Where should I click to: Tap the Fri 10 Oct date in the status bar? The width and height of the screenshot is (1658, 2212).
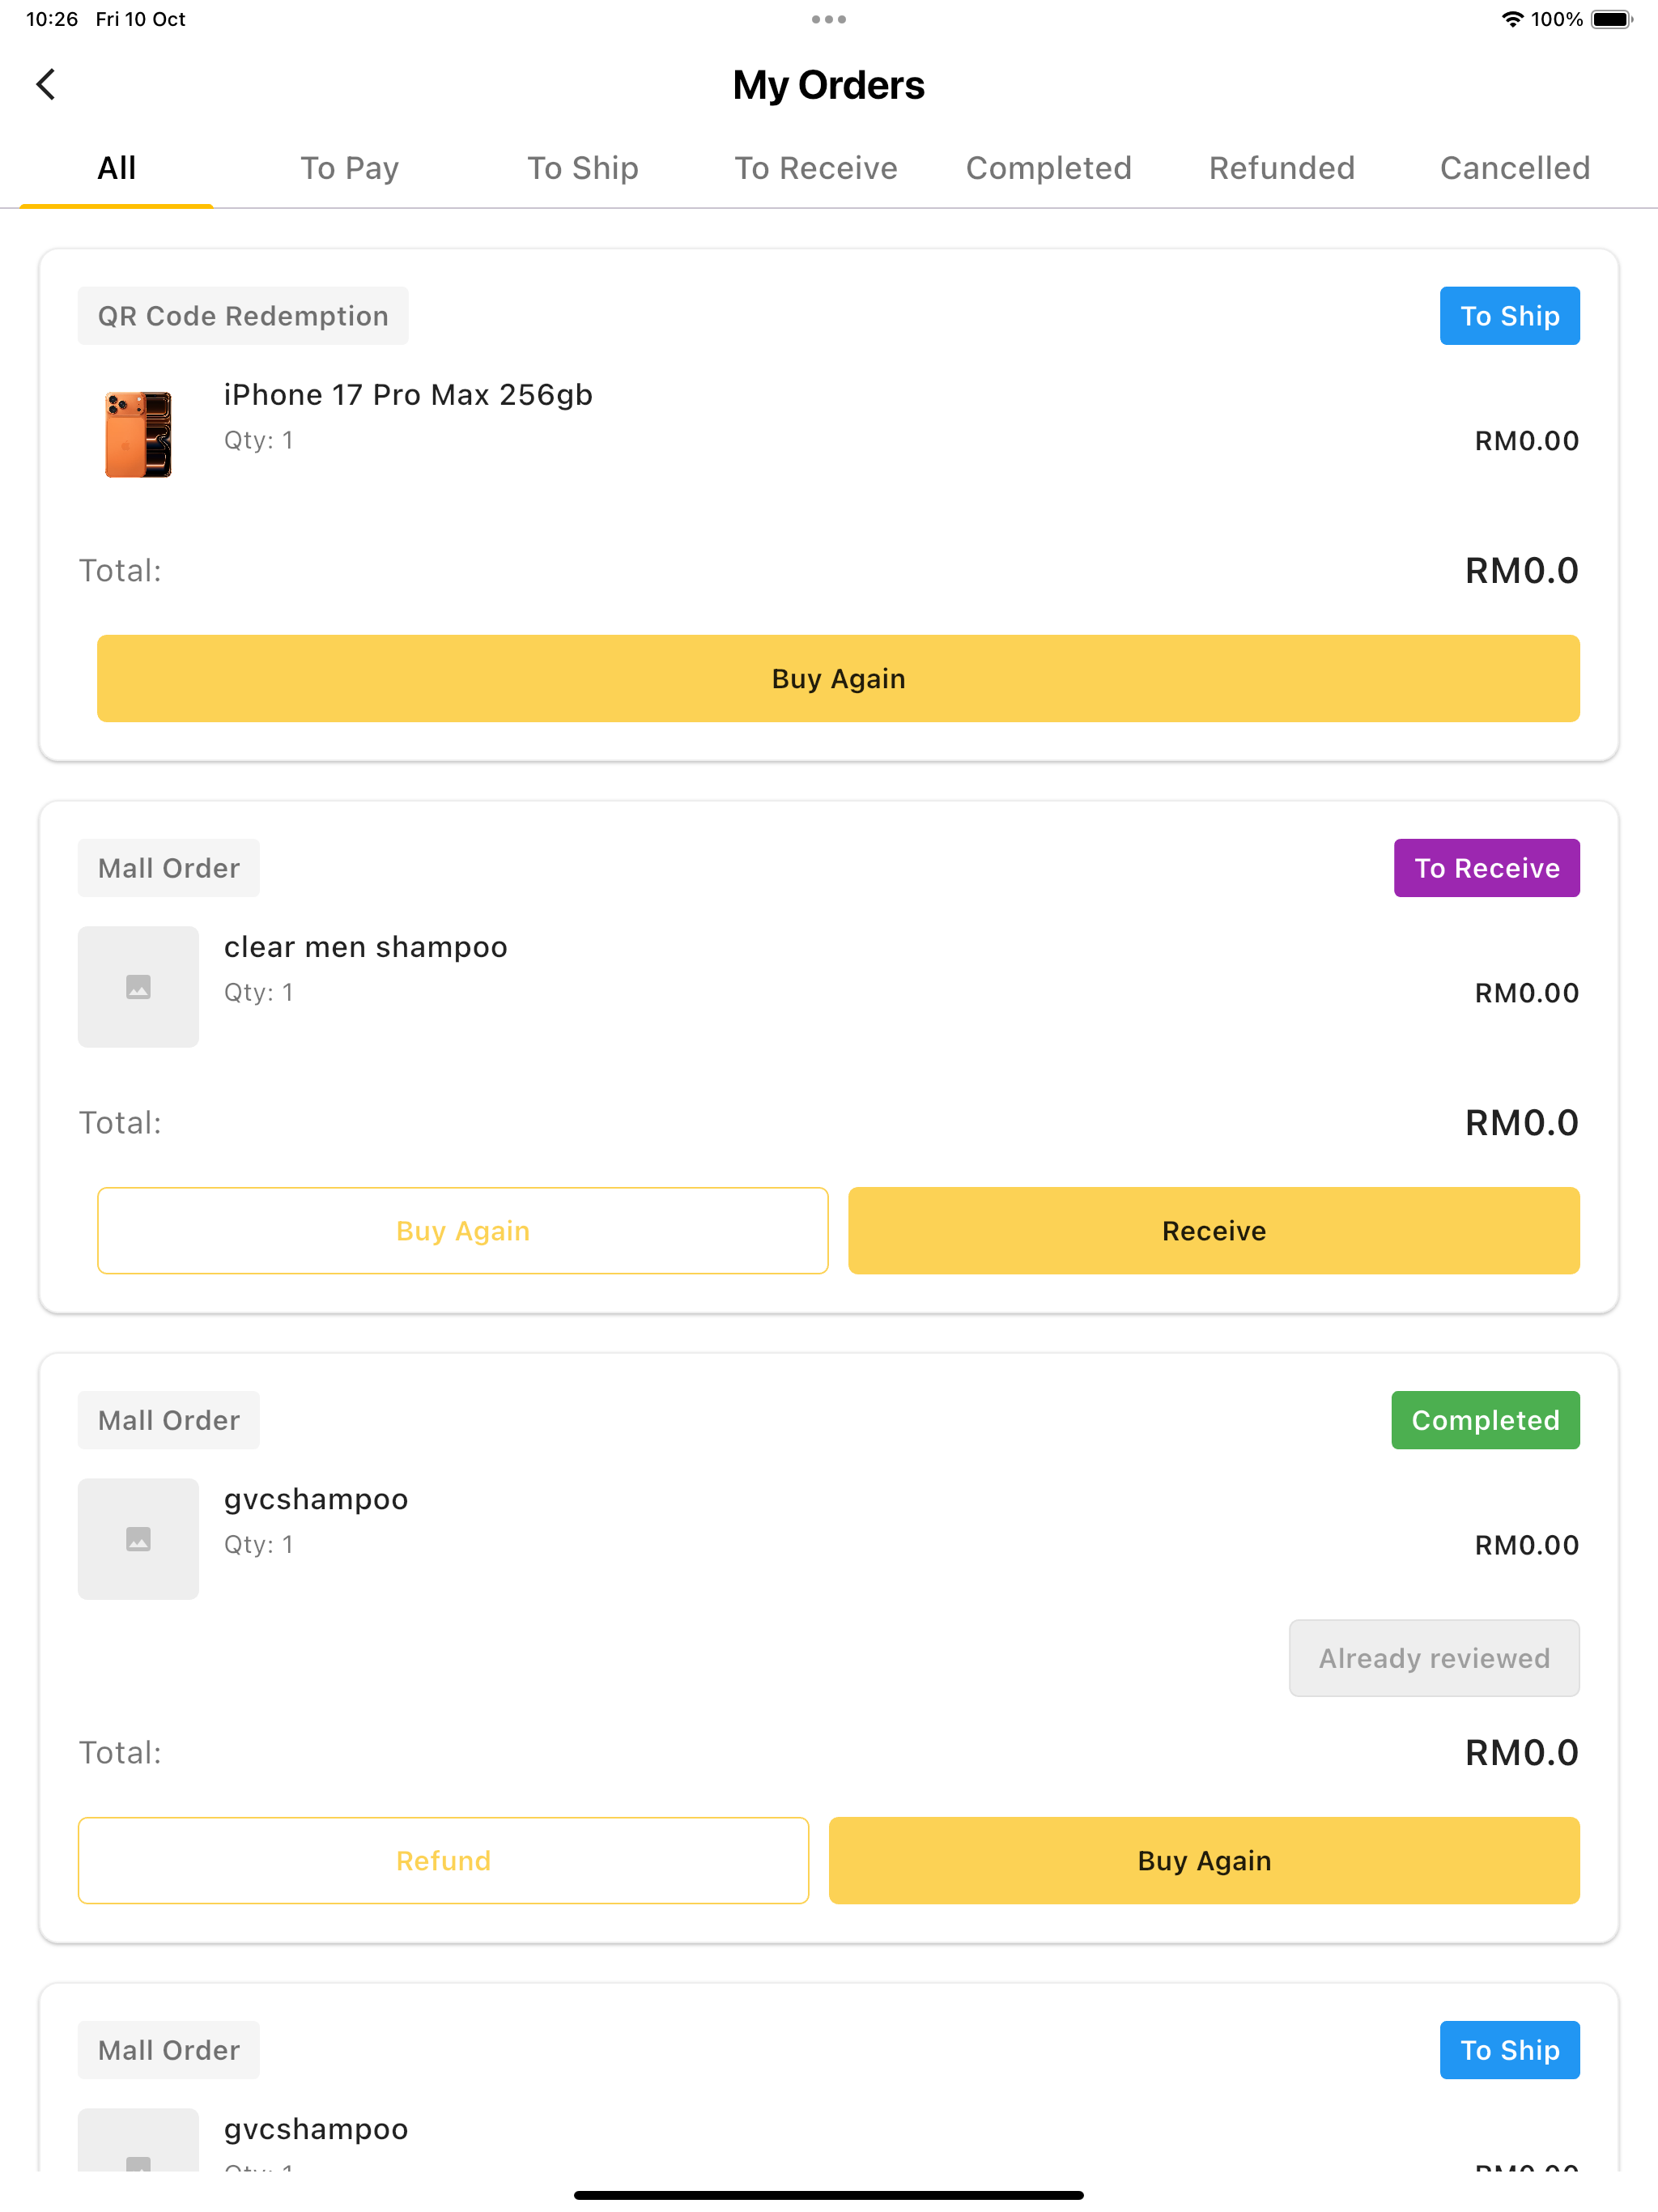pyautogui.click(x=140, y=19)
